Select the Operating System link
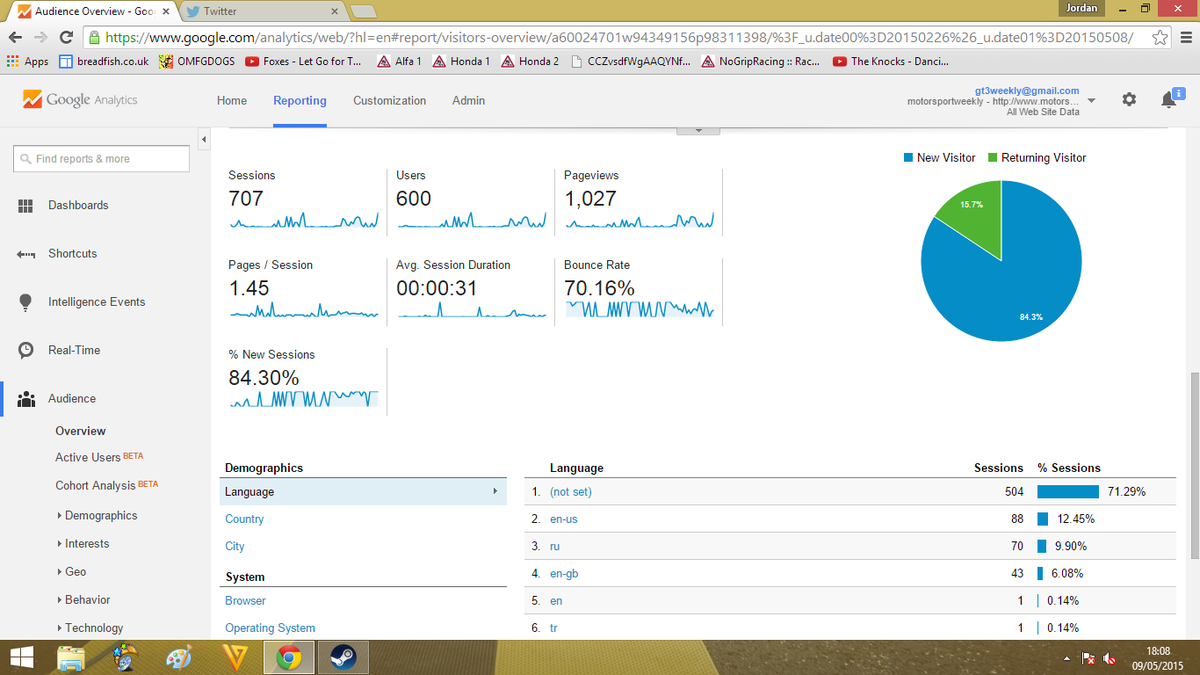 [x=270, y=628]
